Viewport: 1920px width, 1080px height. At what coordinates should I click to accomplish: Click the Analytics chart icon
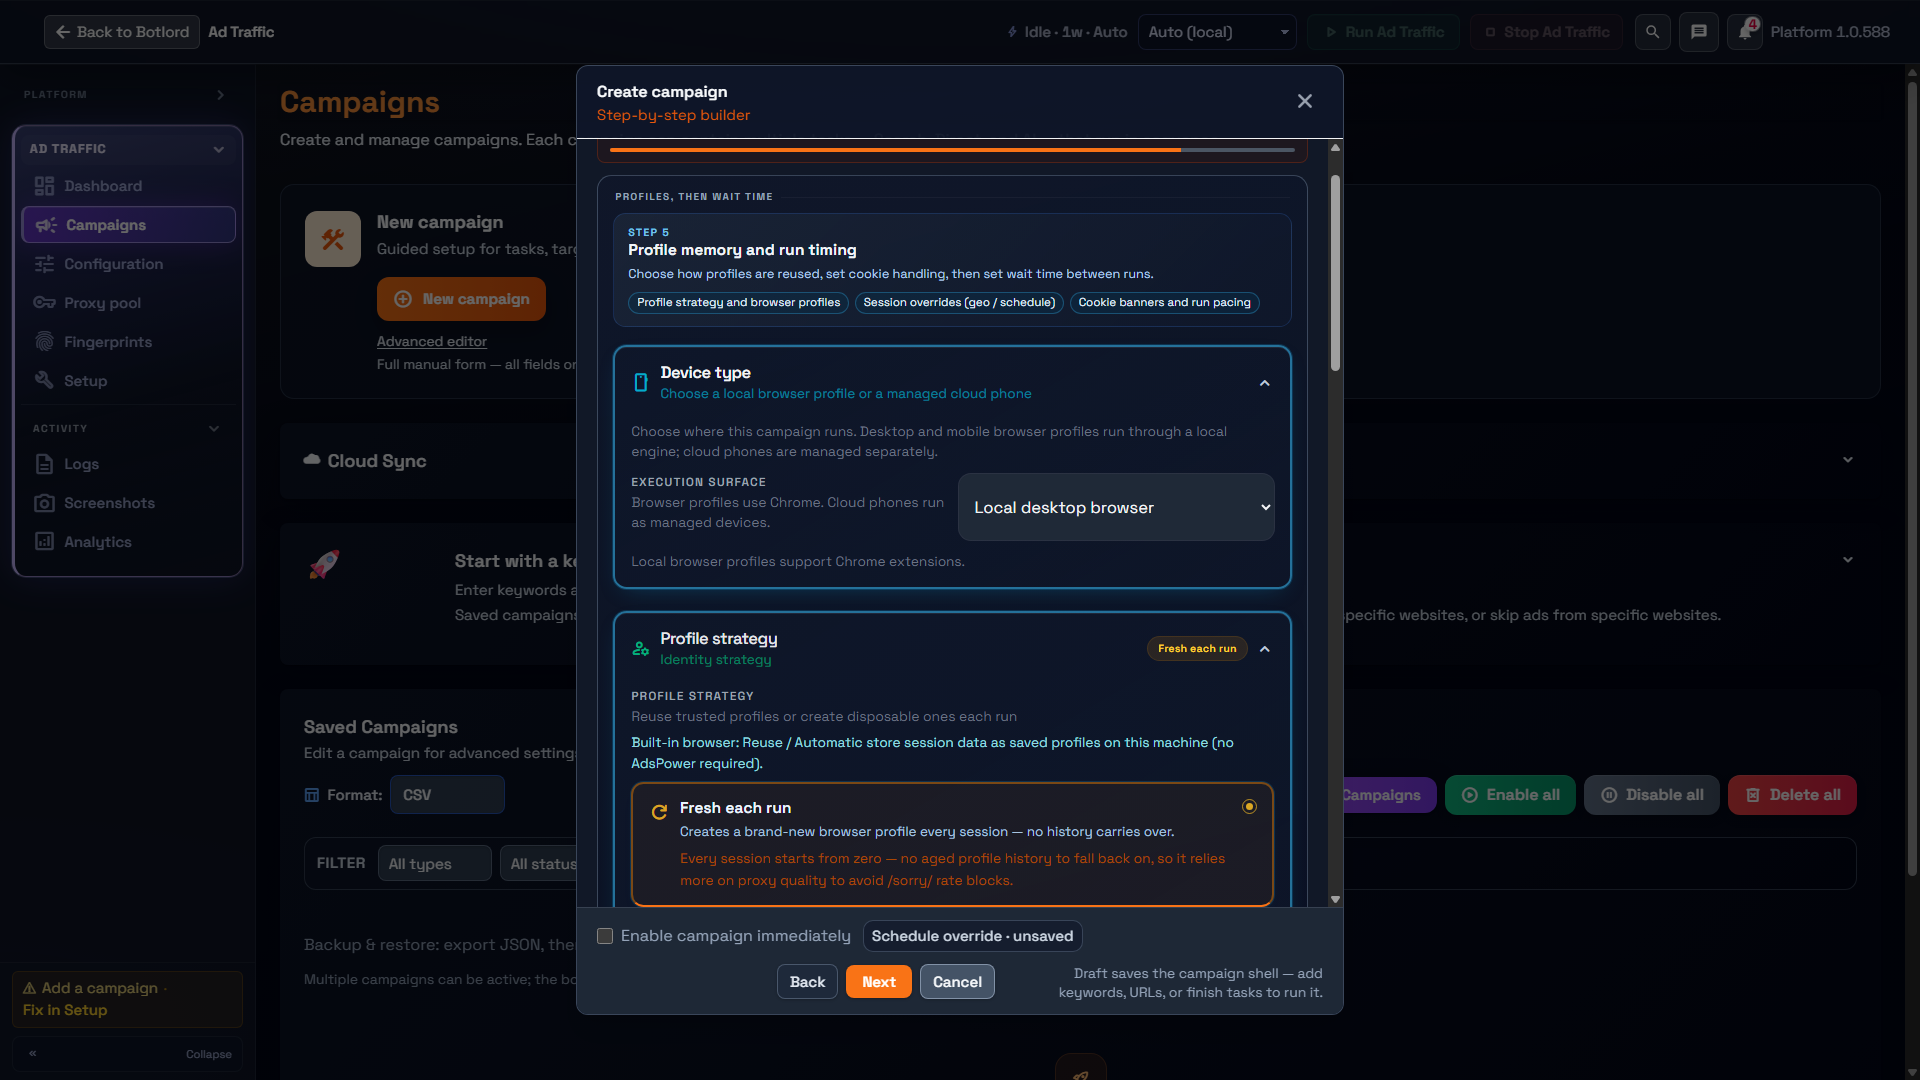44,542
